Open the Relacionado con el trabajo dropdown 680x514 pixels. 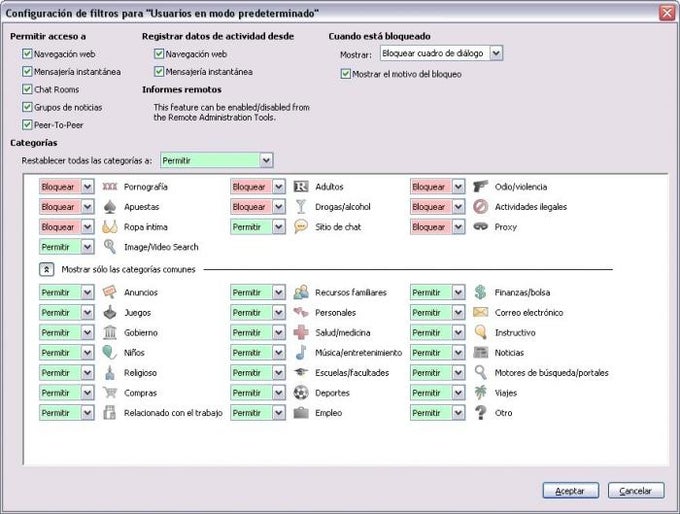pyautogui.click(x=67, y=413)
